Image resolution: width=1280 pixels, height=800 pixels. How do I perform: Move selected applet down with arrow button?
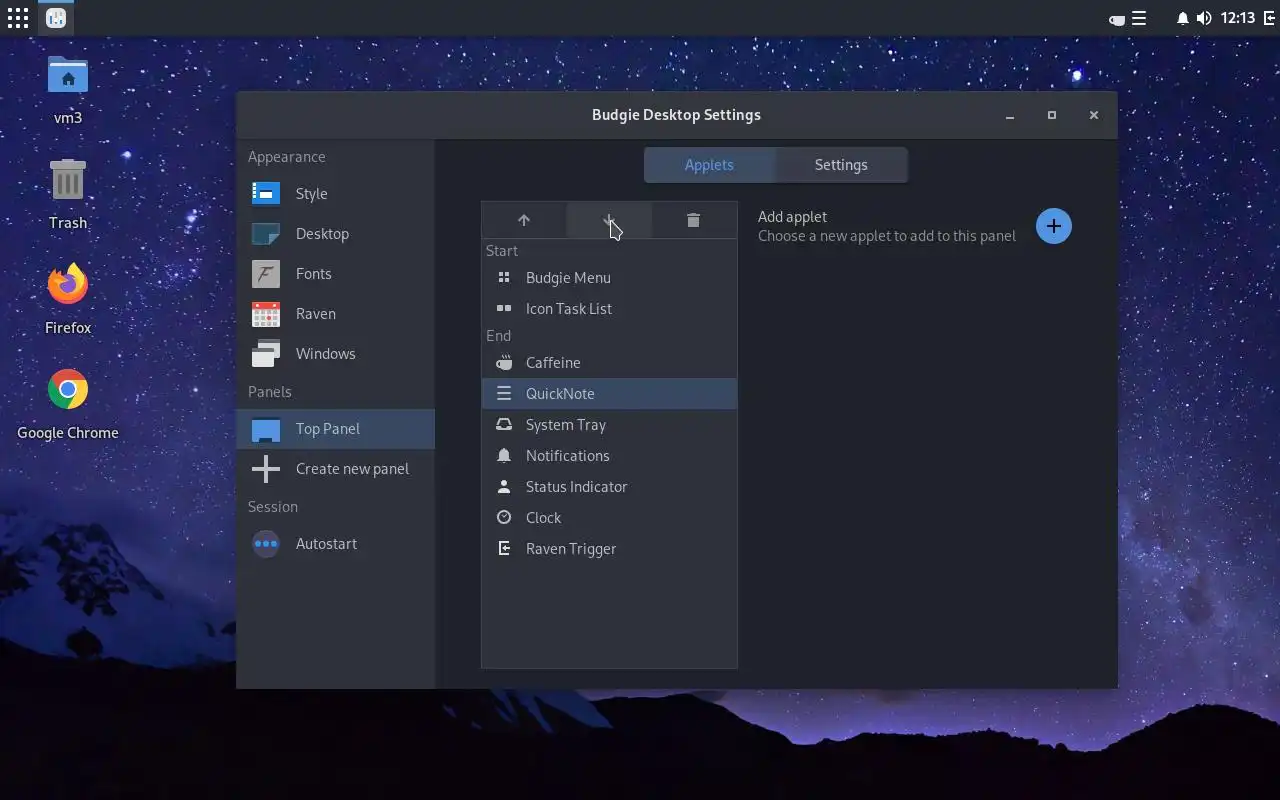pos(609,220)
